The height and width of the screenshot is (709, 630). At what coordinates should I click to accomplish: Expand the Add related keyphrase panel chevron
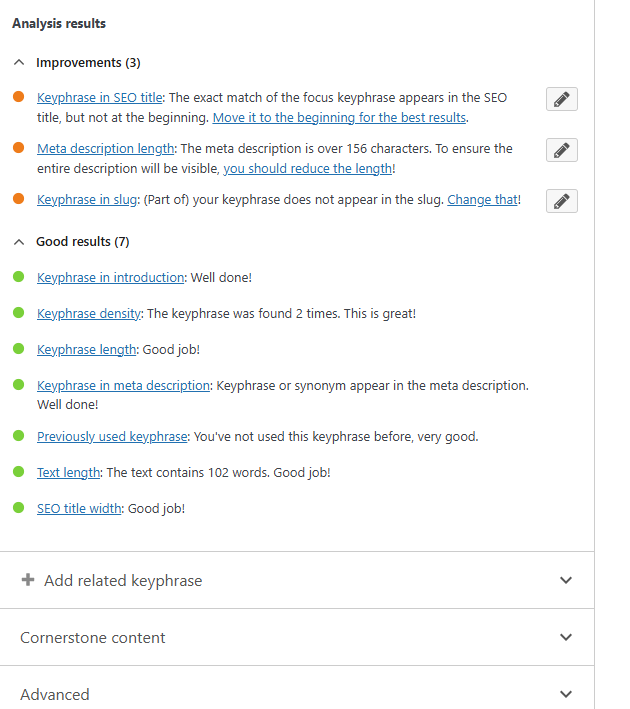pos(566,580)
